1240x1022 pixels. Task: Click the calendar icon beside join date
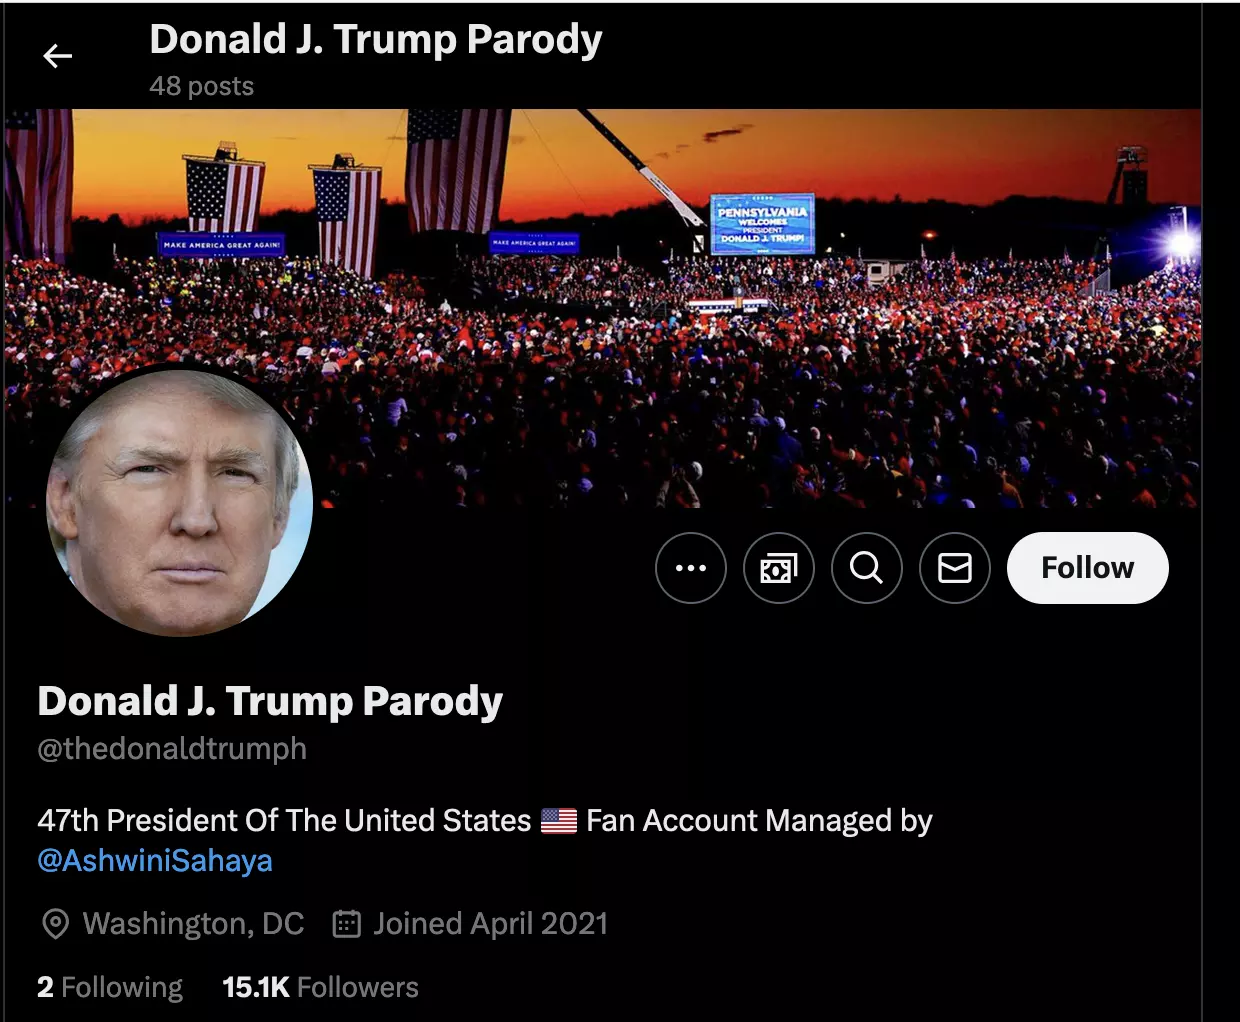click(x=346, y=923)
